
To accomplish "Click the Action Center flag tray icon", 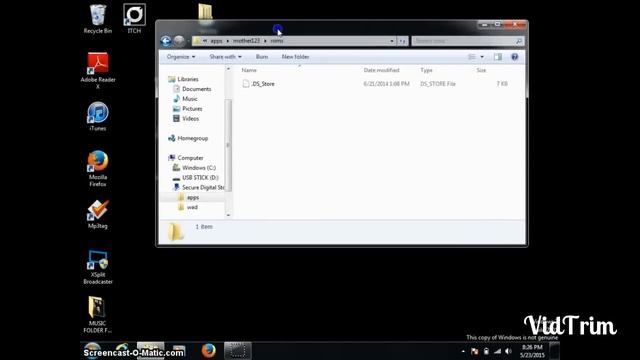I will point(474,351).
